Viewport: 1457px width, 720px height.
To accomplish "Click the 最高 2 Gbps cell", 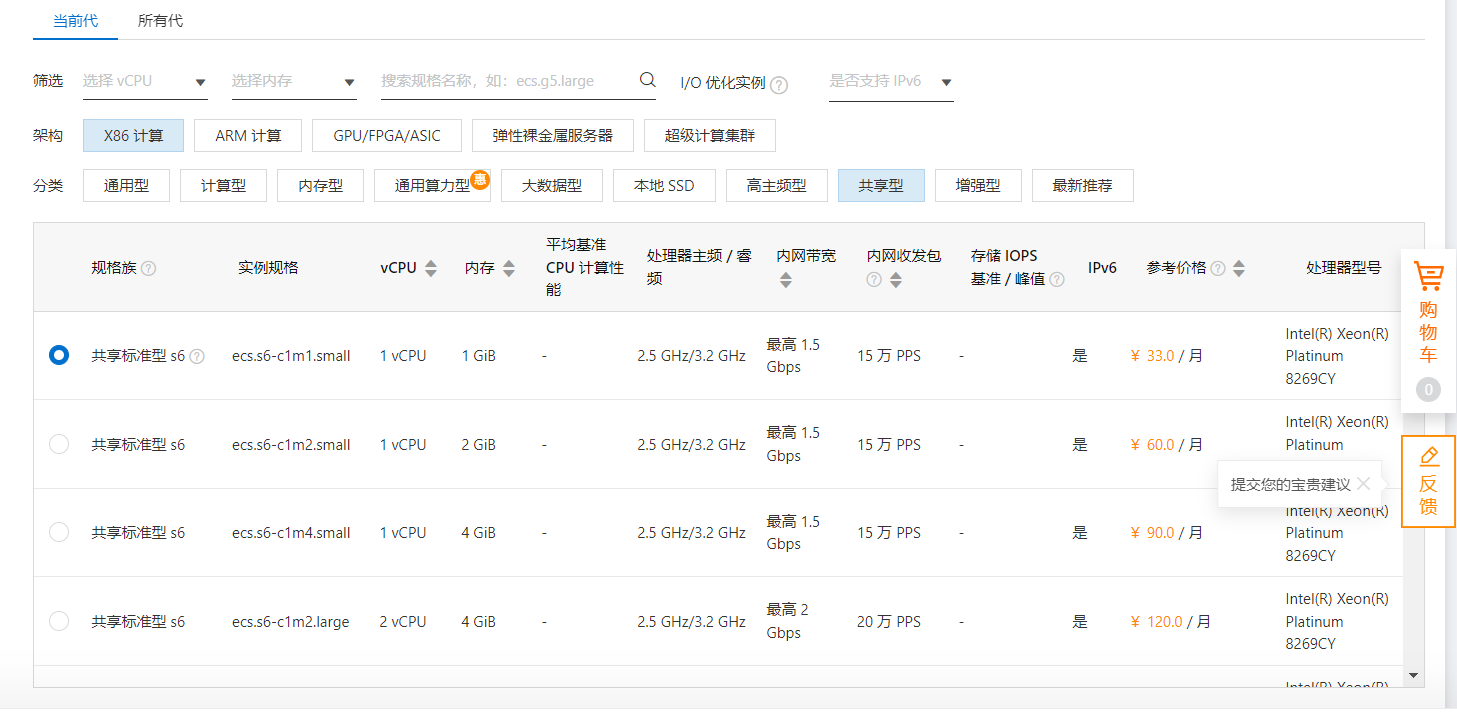I will [788, 621].
